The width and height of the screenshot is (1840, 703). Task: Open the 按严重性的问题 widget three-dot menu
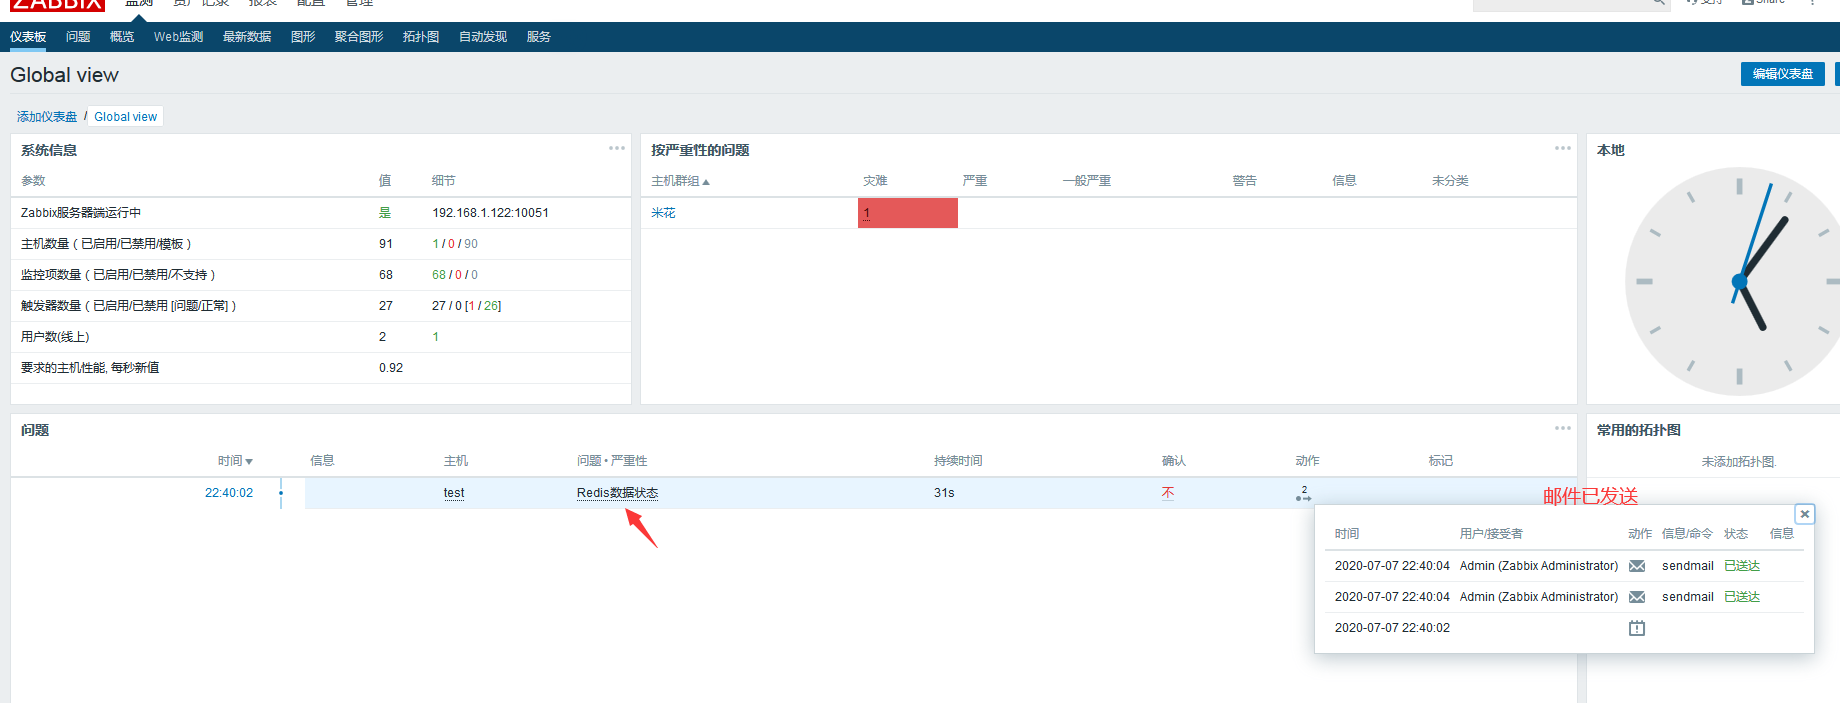(x=1562, y=149)
